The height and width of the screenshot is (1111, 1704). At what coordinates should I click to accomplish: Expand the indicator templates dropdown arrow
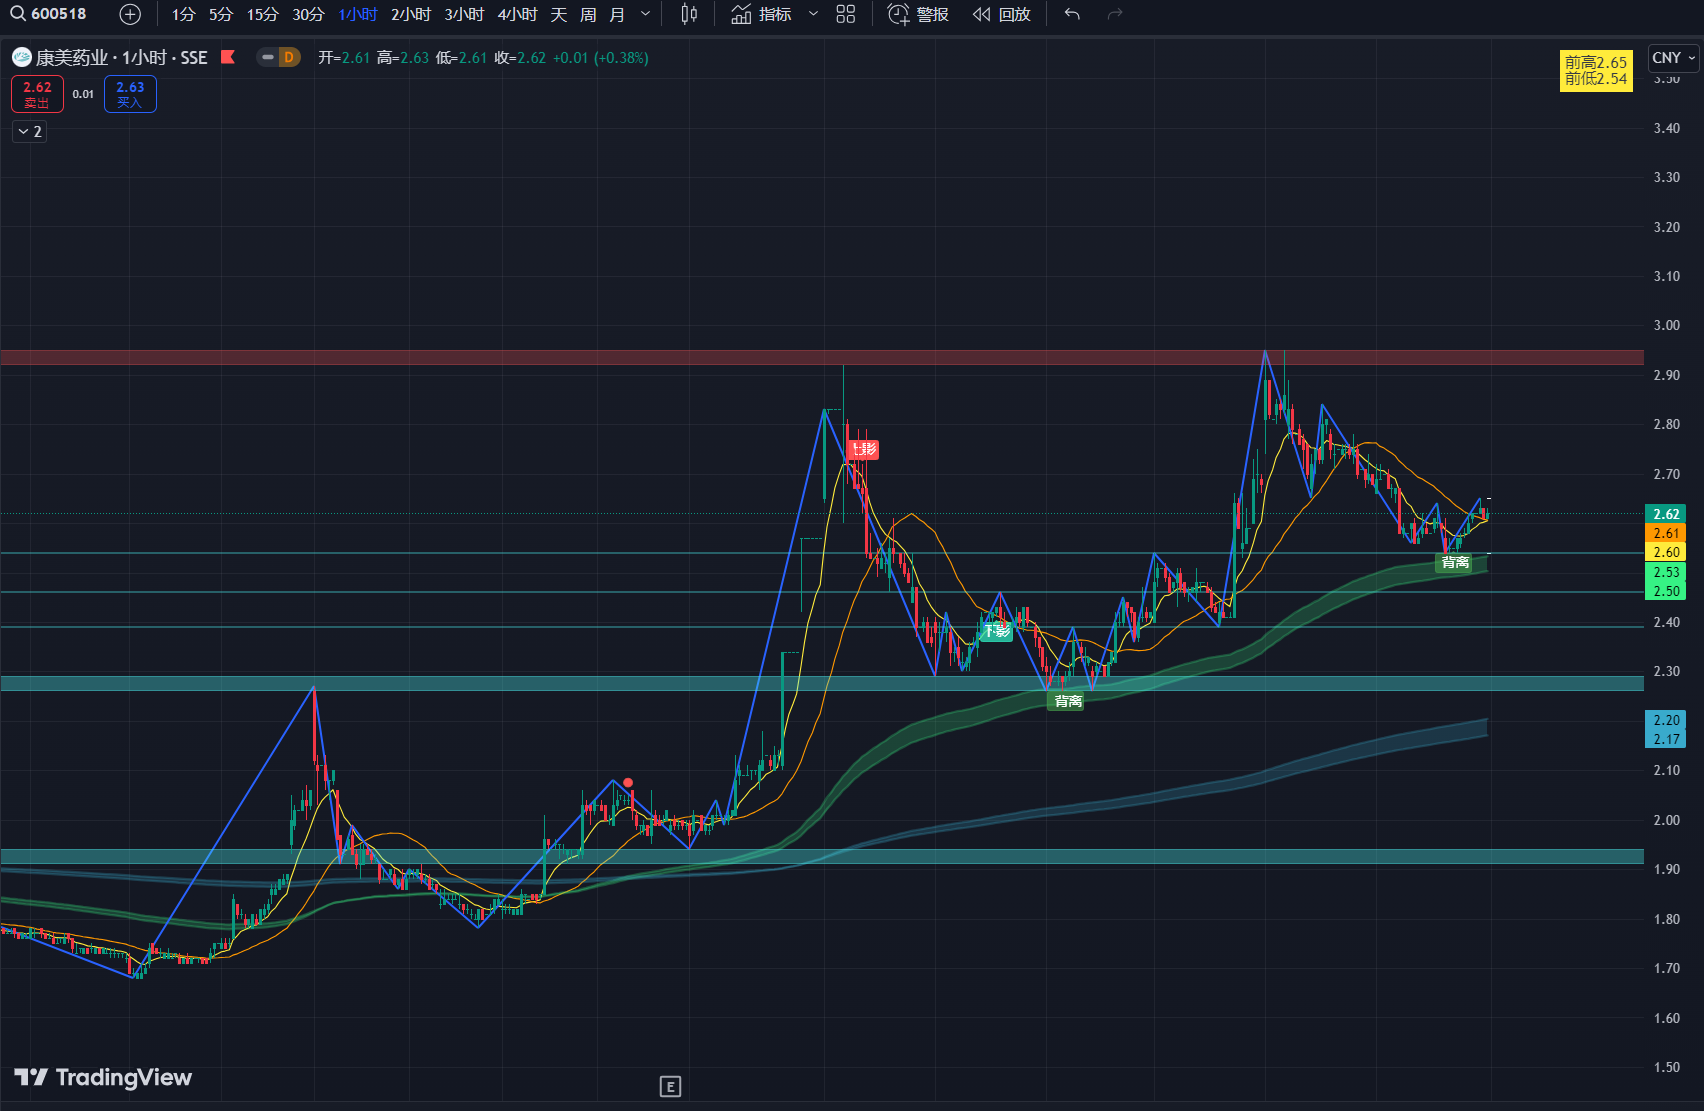813,14
